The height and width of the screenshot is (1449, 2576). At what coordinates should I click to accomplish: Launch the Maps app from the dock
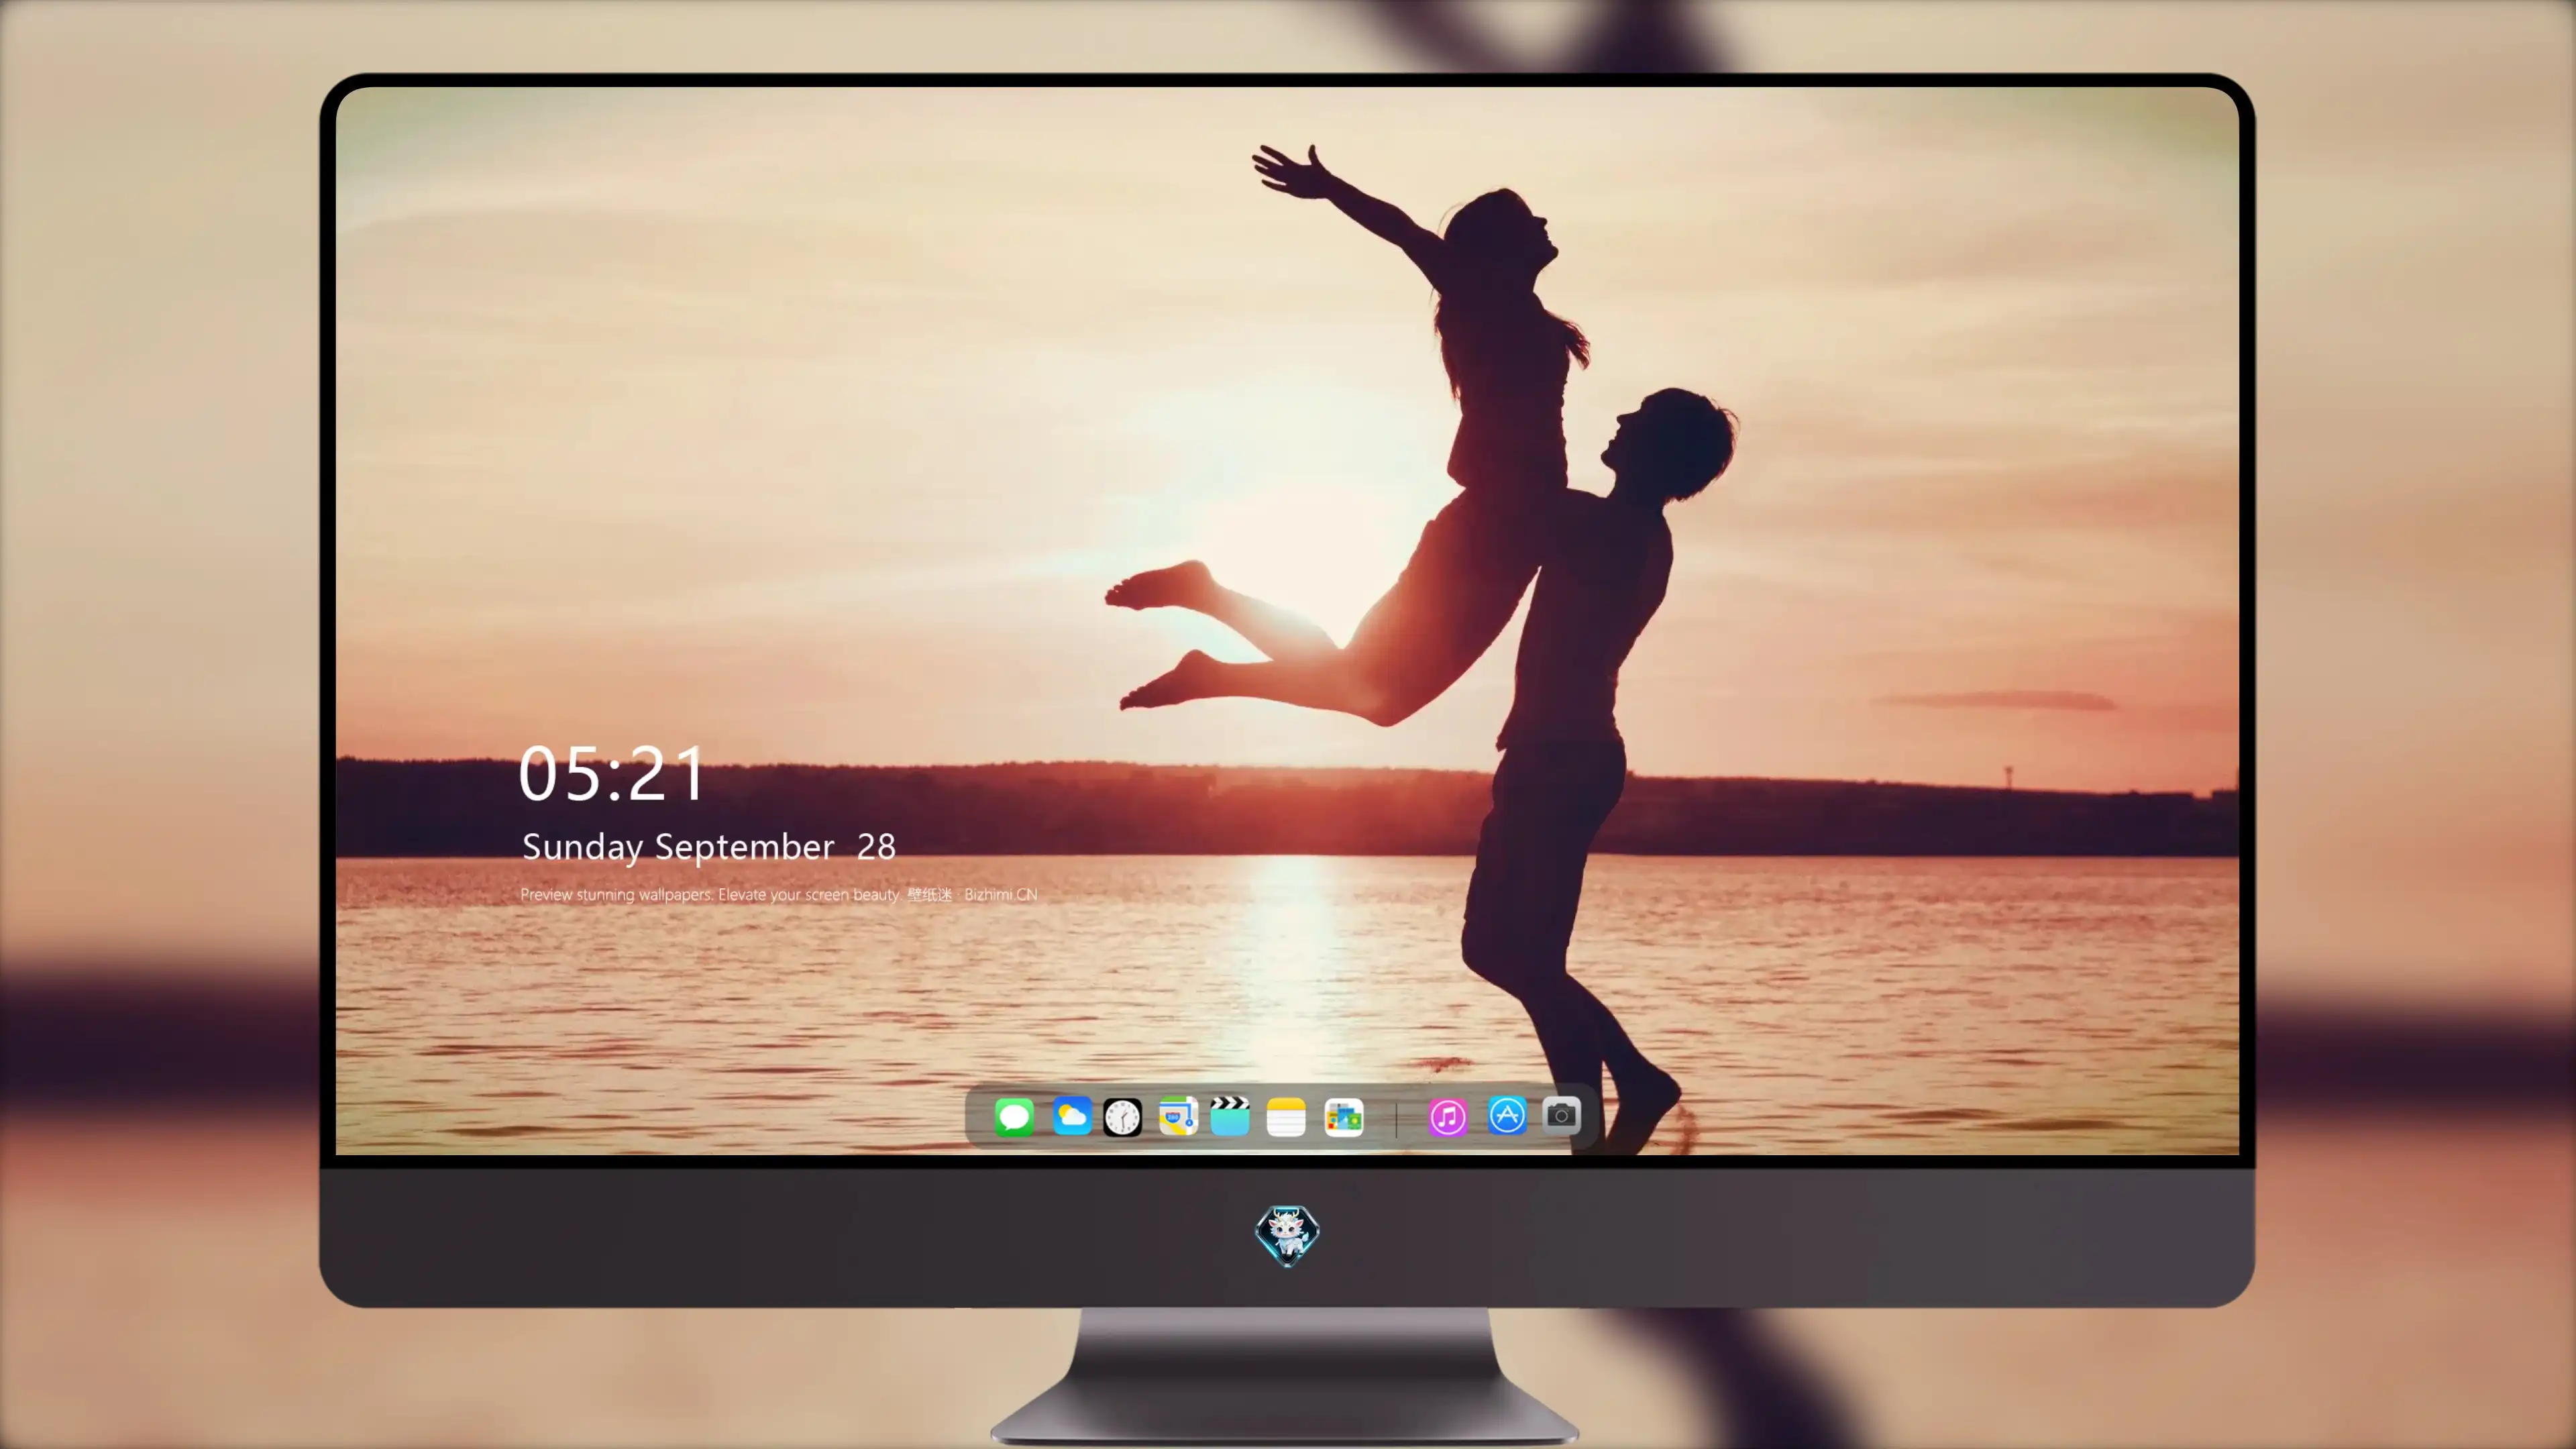1178,1116
